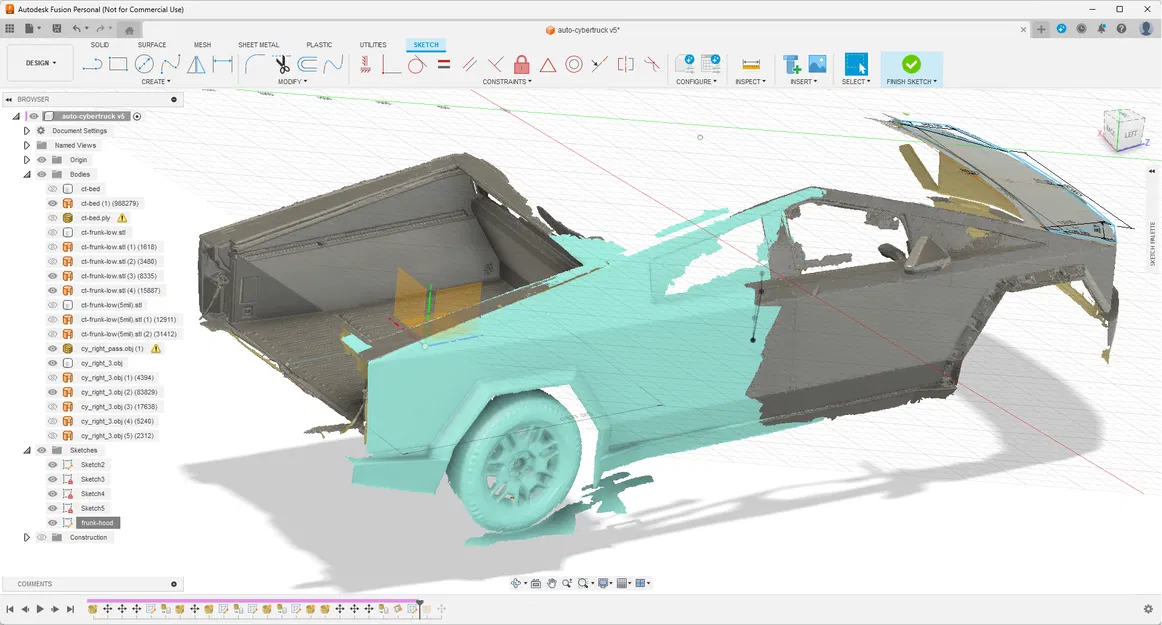
Task: Apply the Equal constraint
Action: coord(444,64)
